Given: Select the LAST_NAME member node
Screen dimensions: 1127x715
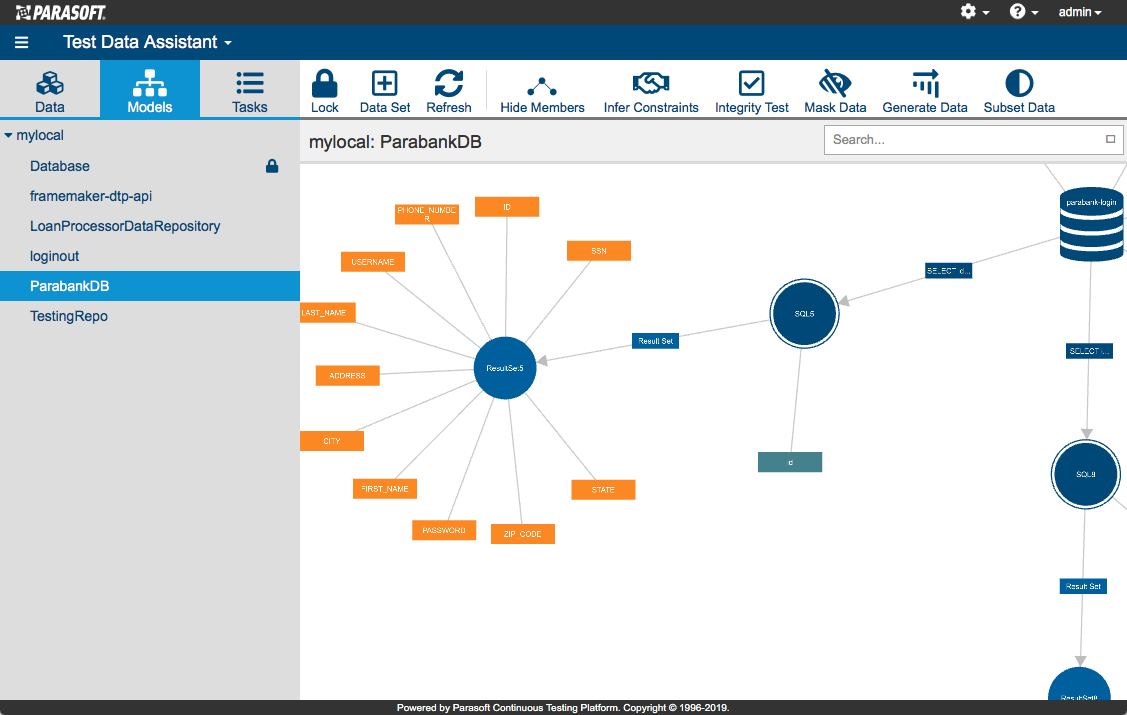Looking at the screenshot, I should click(x=328, y=313).
